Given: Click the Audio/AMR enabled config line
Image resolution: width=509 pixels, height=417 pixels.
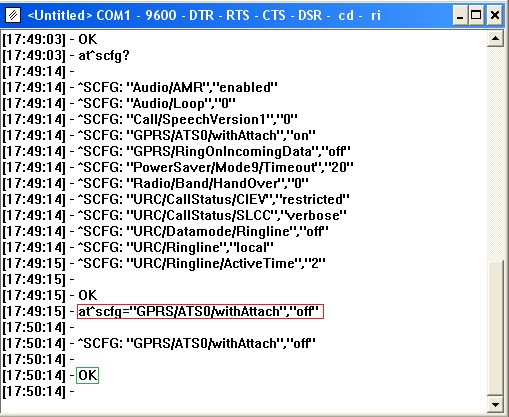Looking at the screenshot, I should point(140,87).
